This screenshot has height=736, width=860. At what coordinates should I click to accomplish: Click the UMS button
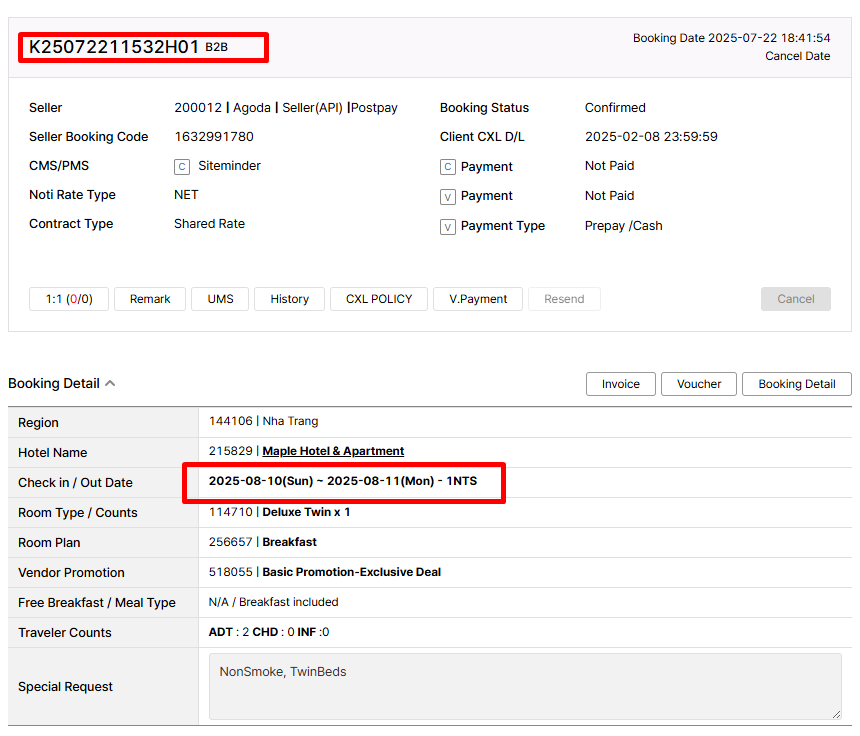click(220, 299)
